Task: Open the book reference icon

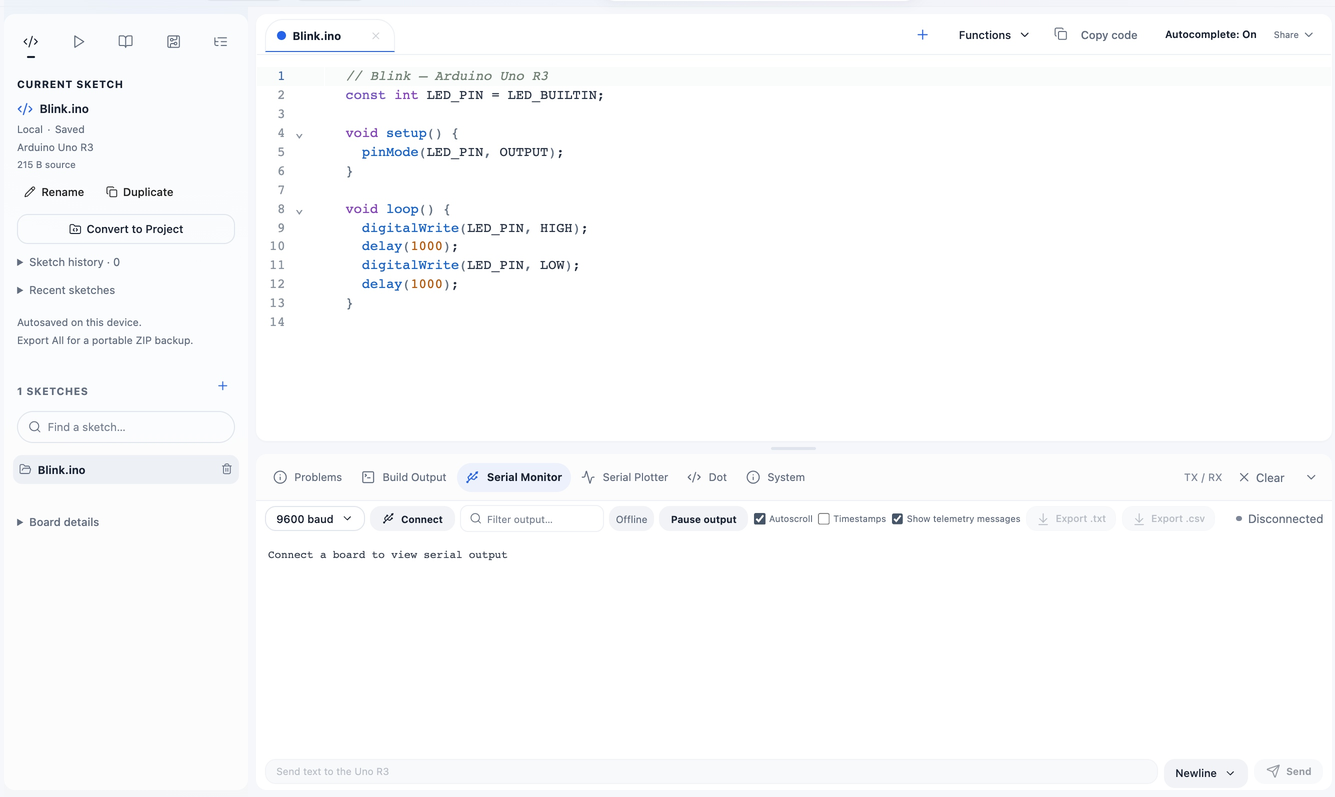Action: (126, 42)
